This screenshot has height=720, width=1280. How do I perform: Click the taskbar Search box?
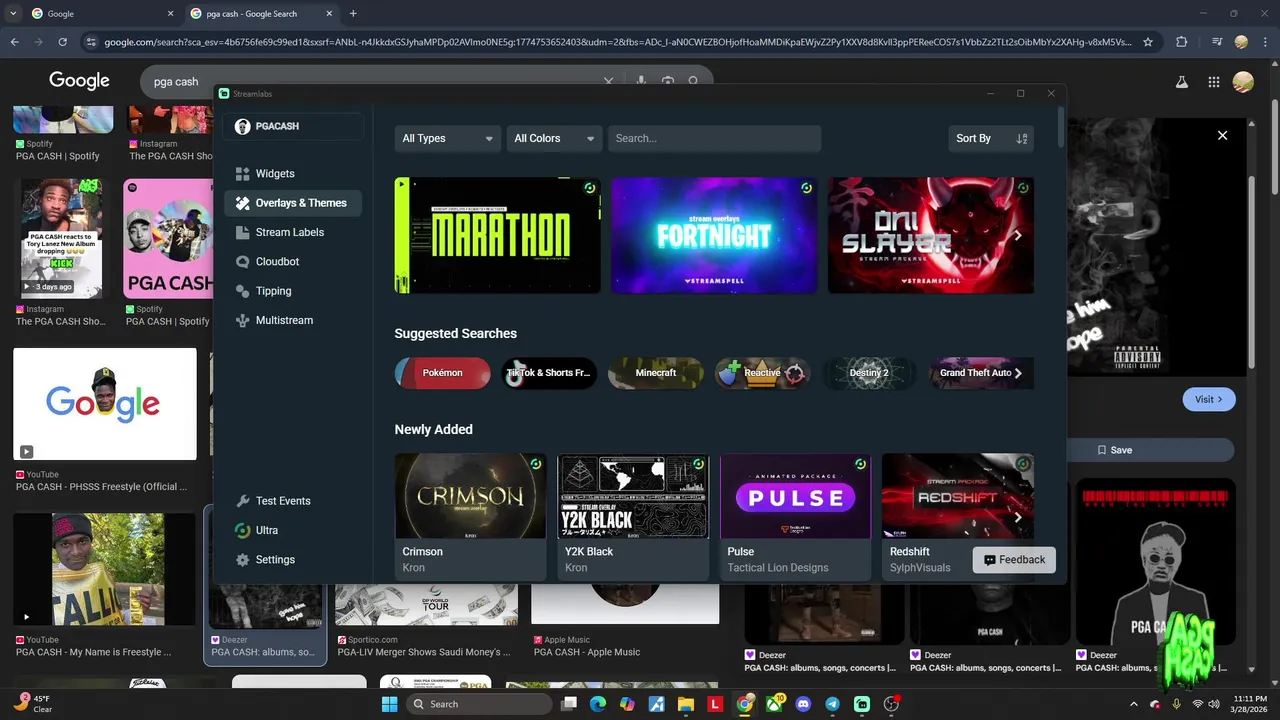[x=479, y=704]
